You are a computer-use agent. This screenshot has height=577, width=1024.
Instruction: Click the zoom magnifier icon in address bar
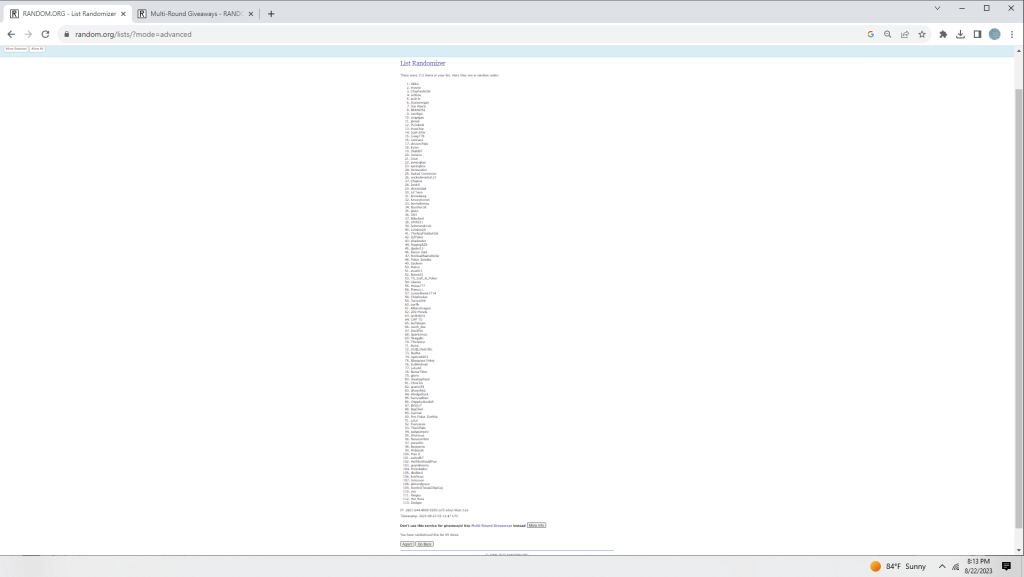888,34
